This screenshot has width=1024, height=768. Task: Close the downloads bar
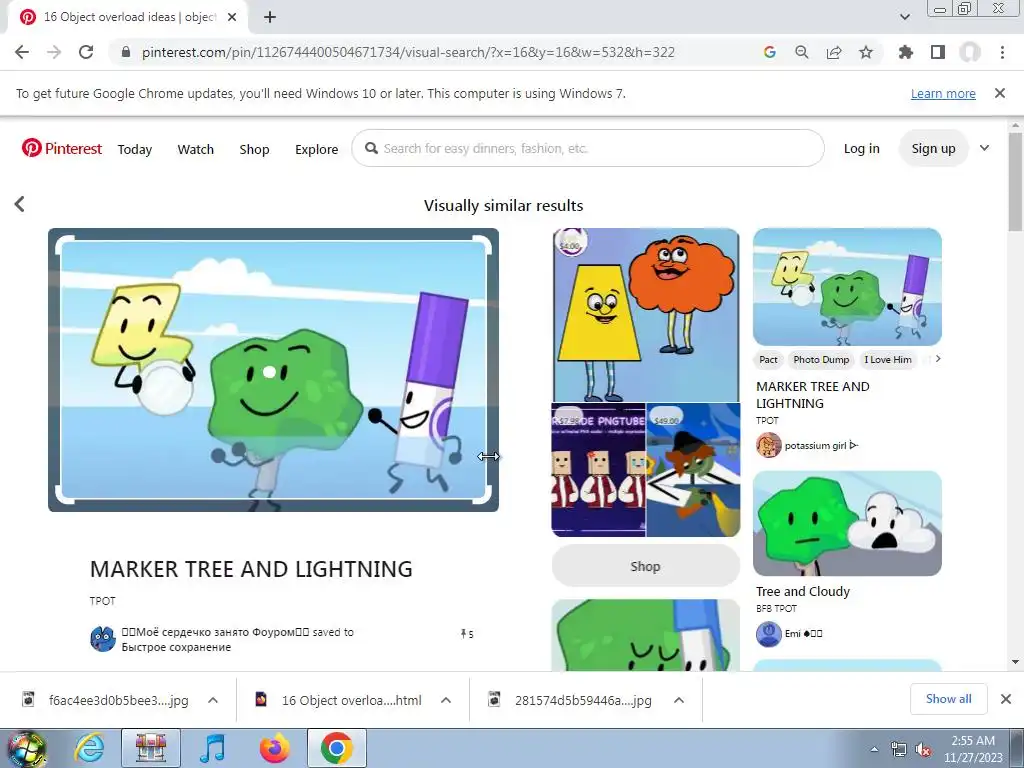tap(1006, 699)
